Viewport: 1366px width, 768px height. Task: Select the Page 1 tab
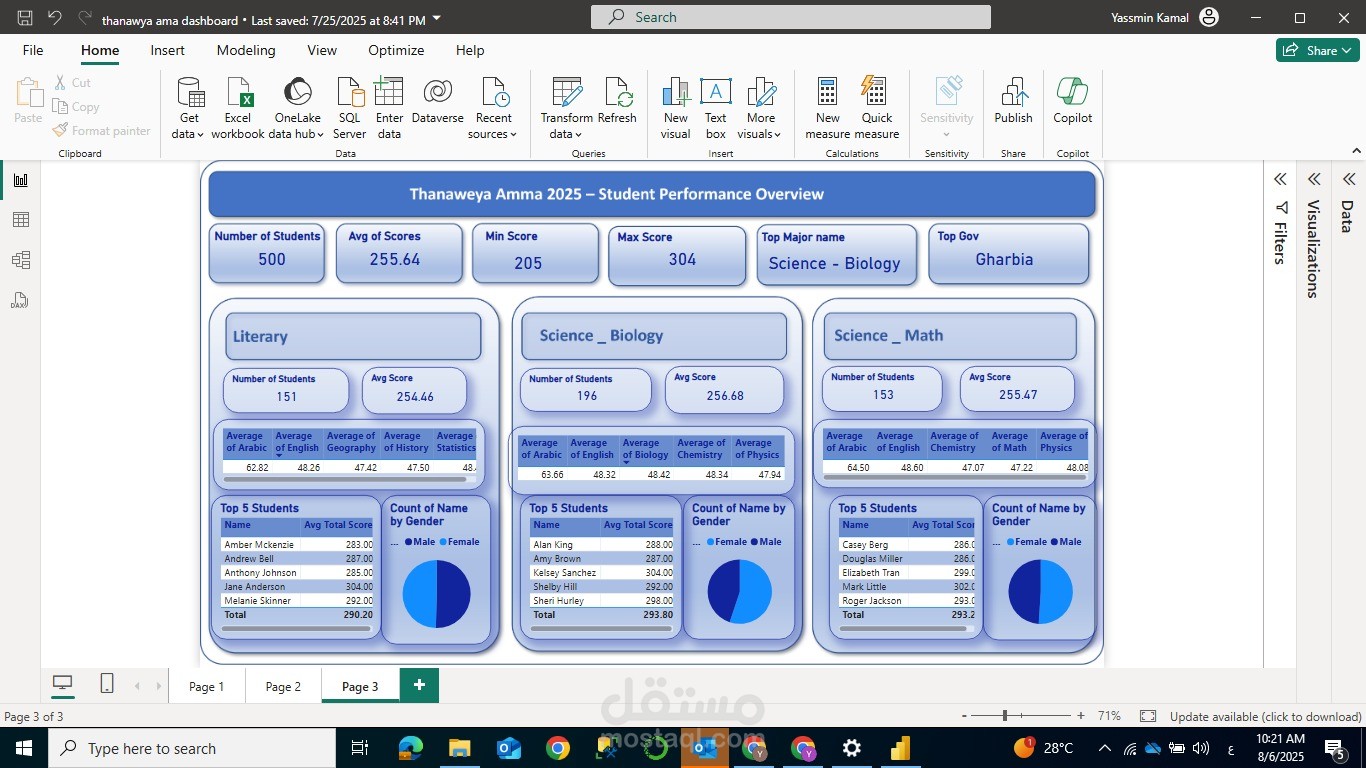(207, 686)
